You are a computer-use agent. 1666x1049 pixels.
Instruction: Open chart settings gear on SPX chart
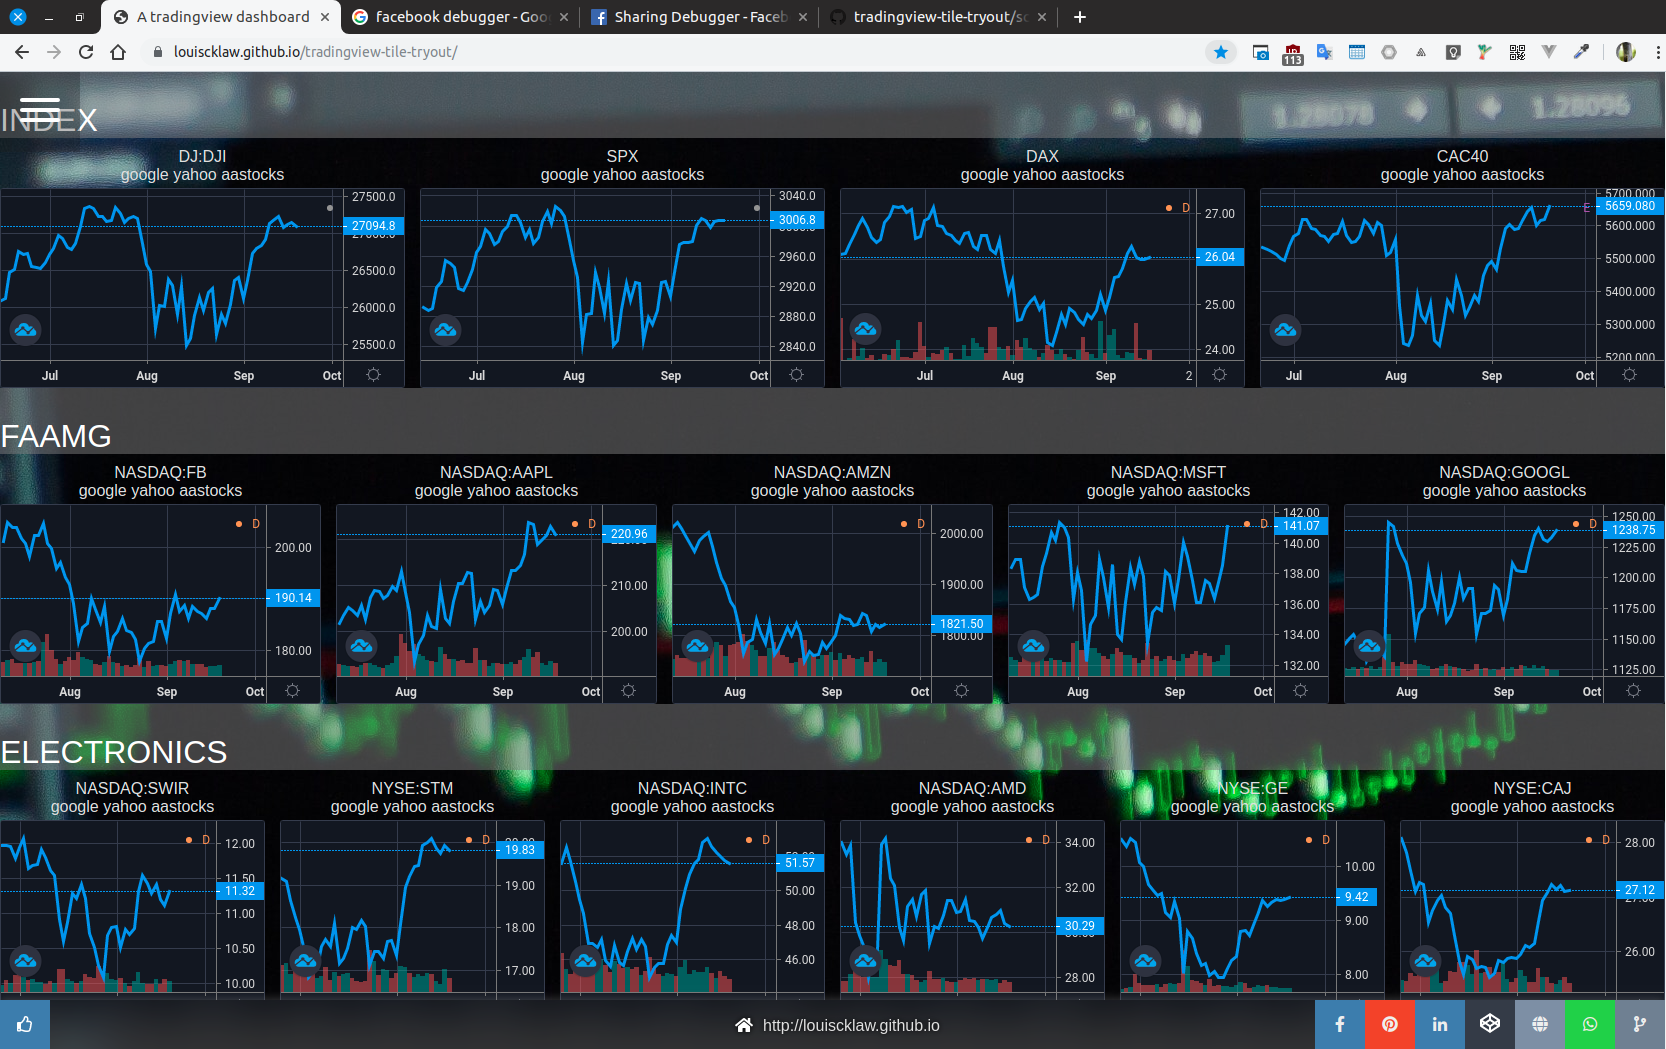pos(796,374)
